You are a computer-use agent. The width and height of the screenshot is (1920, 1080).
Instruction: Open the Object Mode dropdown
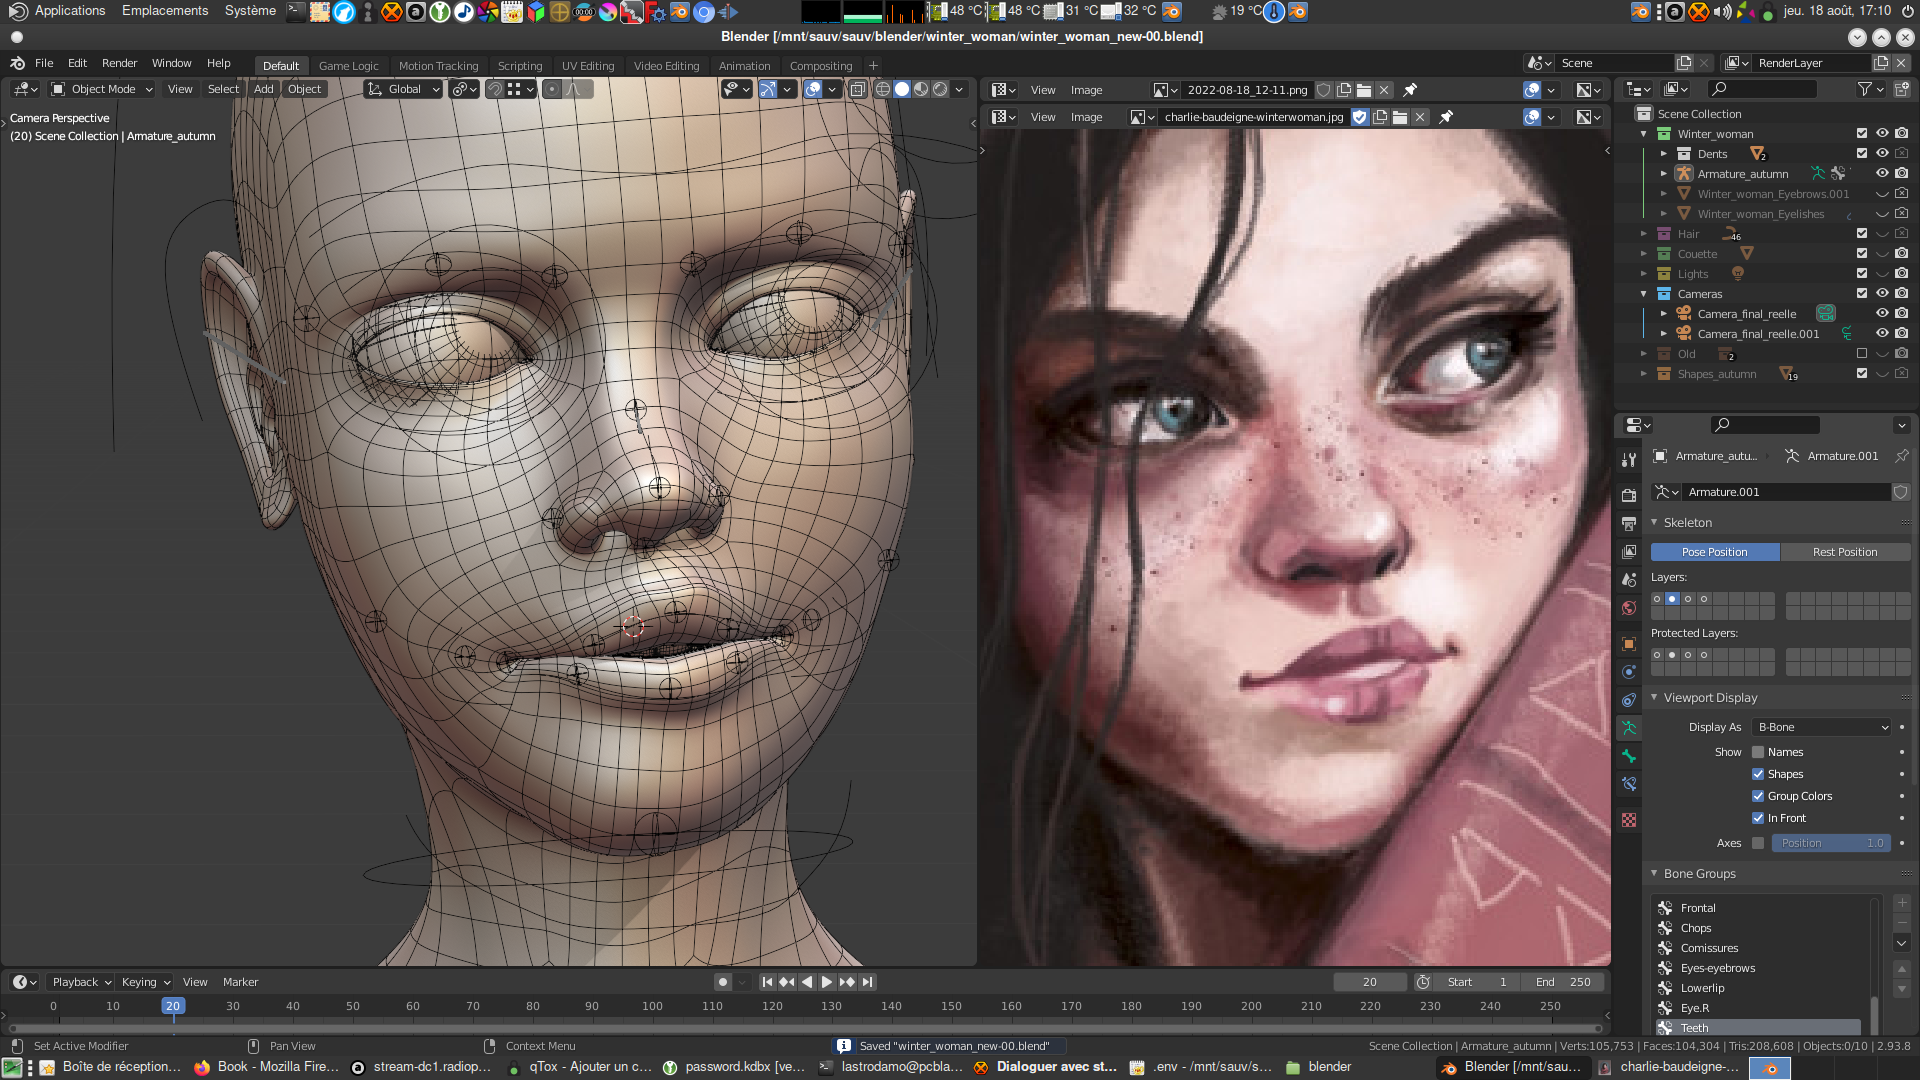coord(102,89)
